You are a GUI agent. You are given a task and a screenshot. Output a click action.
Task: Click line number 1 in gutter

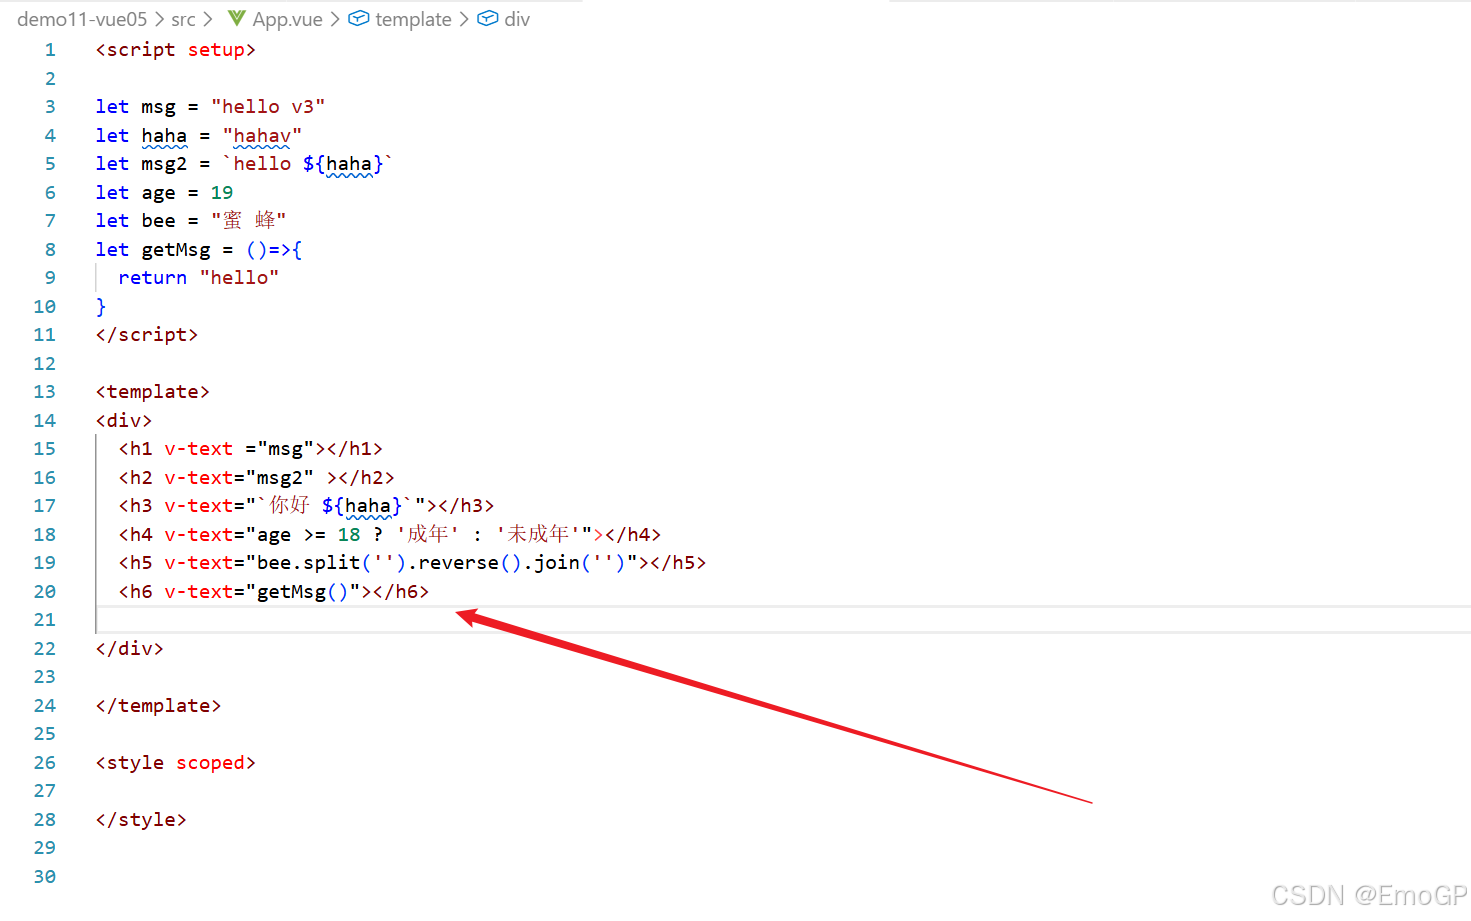(50, 50)
